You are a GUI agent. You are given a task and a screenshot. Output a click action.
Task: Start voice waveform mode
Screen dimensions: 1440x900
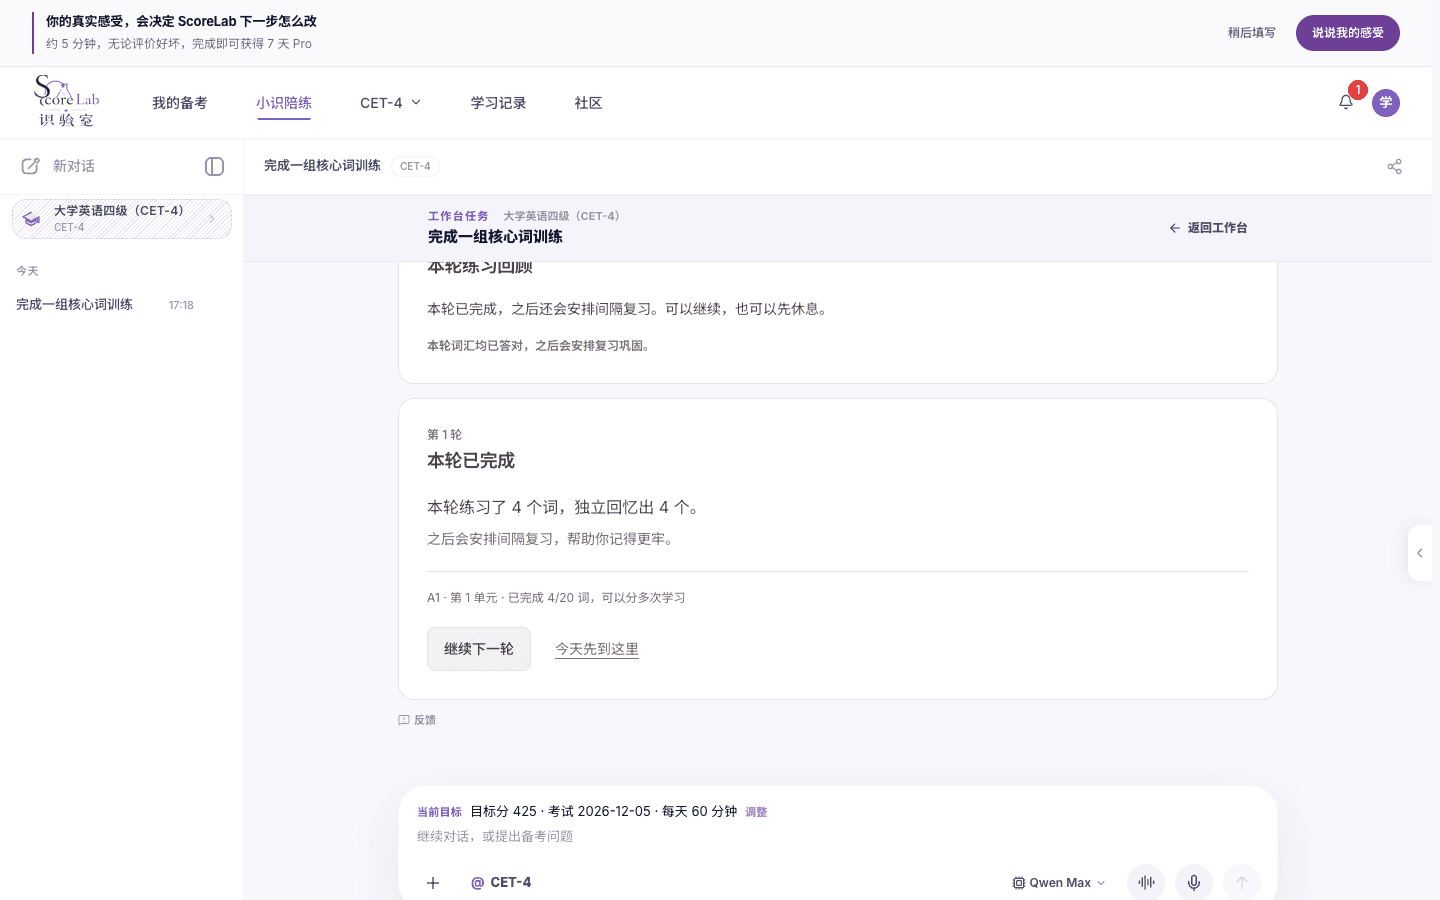point(1146,883)
